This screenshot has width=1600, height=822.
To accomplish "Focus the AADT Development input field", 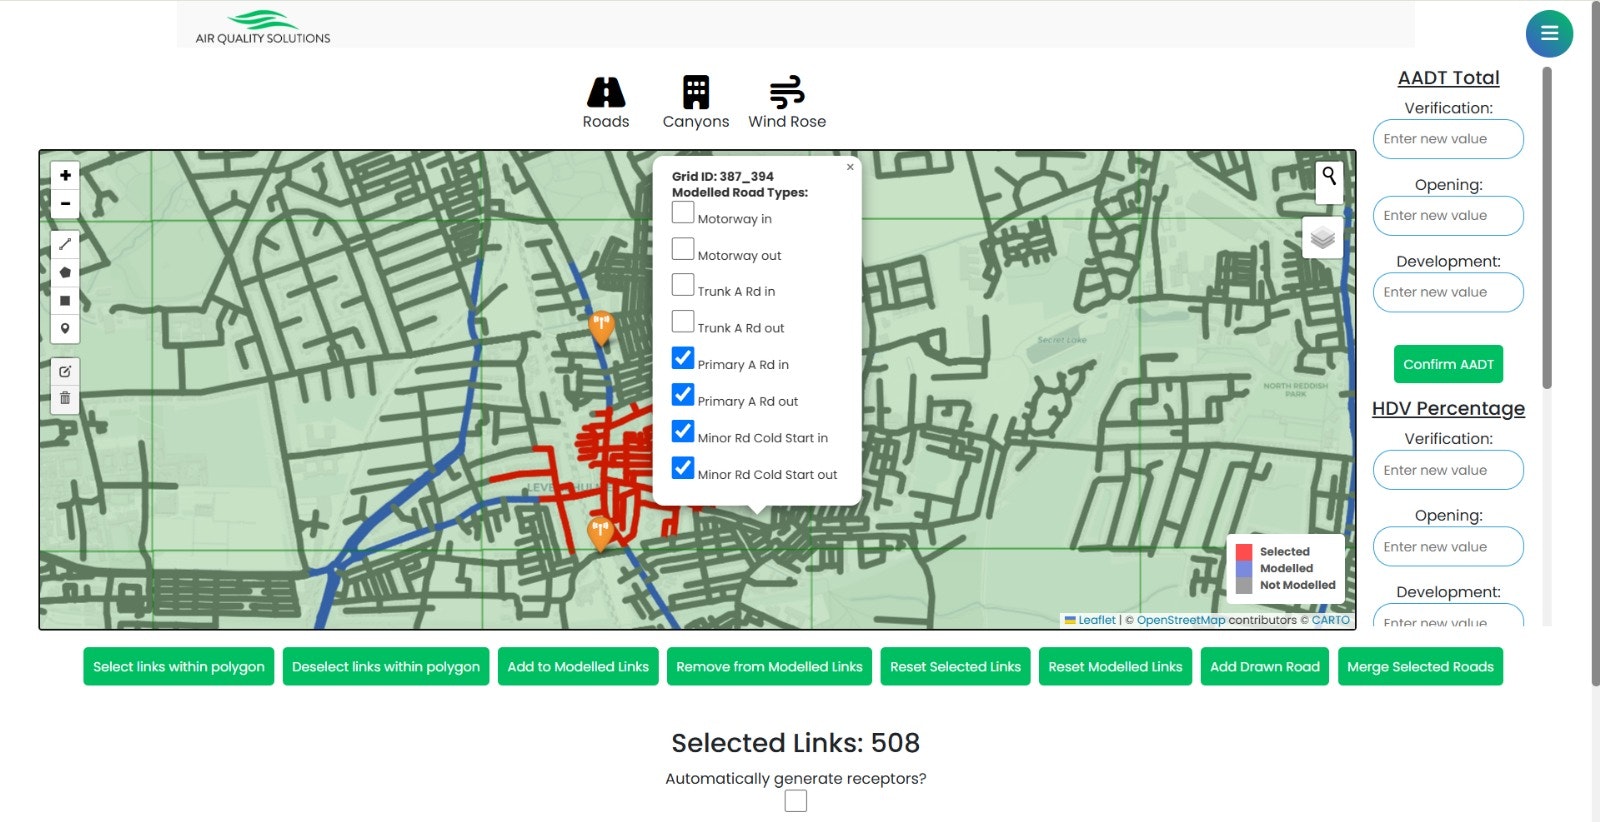I will click(x=1448, y=292).
